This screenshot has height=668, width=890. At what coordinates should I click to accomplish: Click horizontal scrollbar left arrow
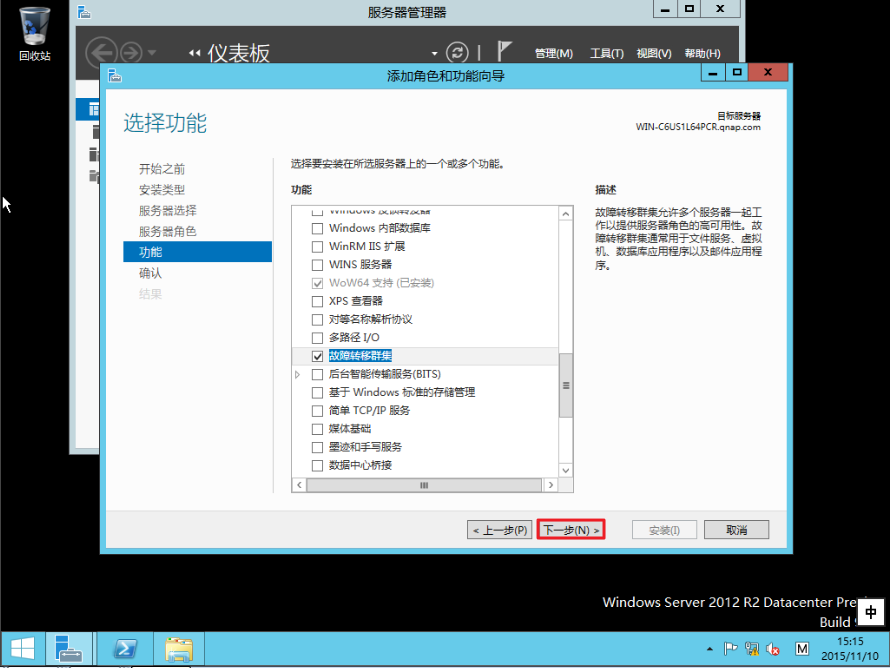[299, 485]
